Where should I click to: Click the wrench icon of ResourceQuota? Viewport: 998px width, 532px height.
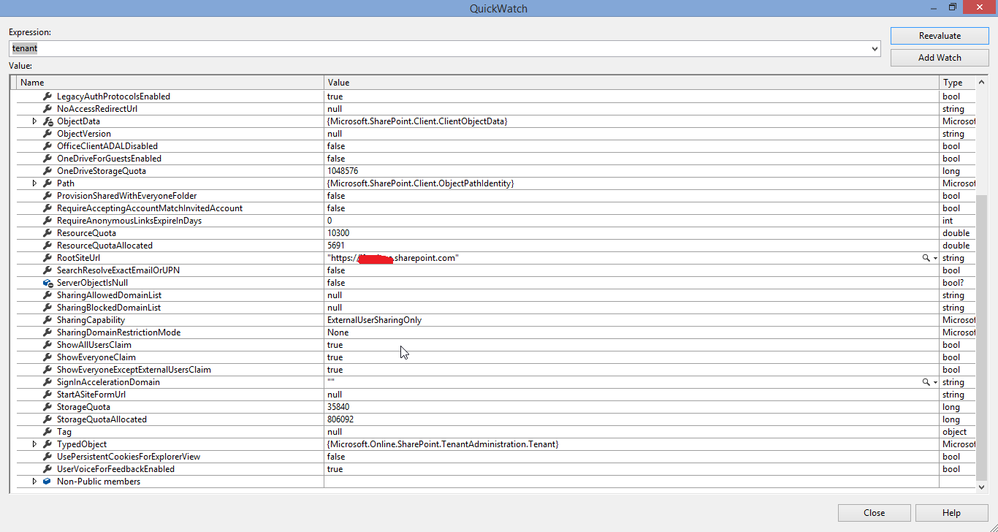47,233
